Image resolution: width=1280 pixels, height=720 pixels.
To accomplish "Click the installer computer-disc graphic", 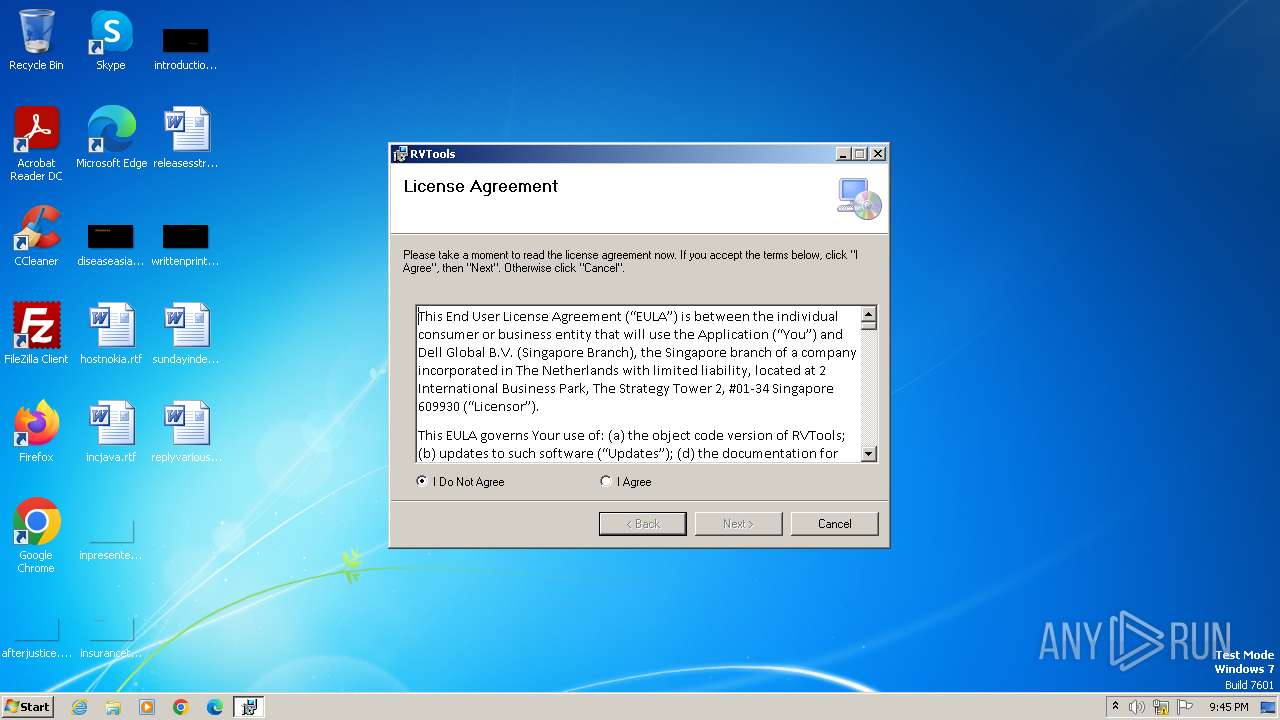I will [x=859, y=198].
